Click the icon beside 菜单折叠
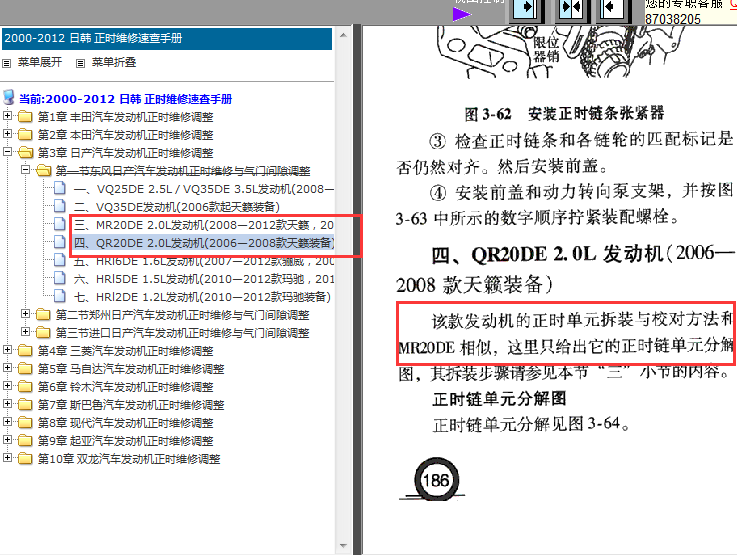 coord(80,63)
